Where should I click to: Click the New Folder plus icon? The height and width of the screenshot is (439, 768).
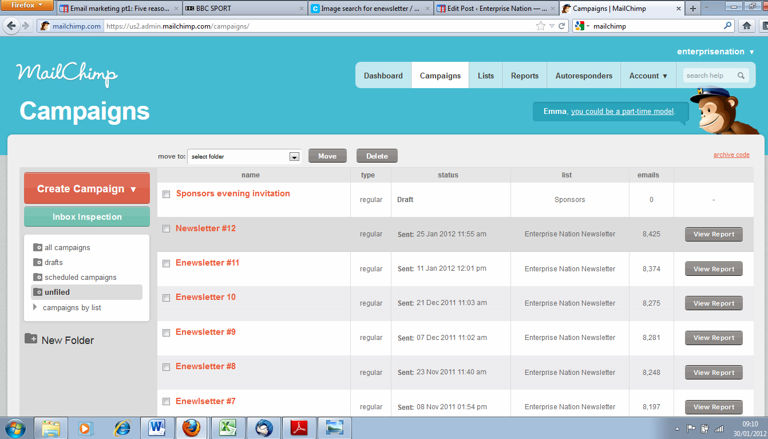[31, 339]
